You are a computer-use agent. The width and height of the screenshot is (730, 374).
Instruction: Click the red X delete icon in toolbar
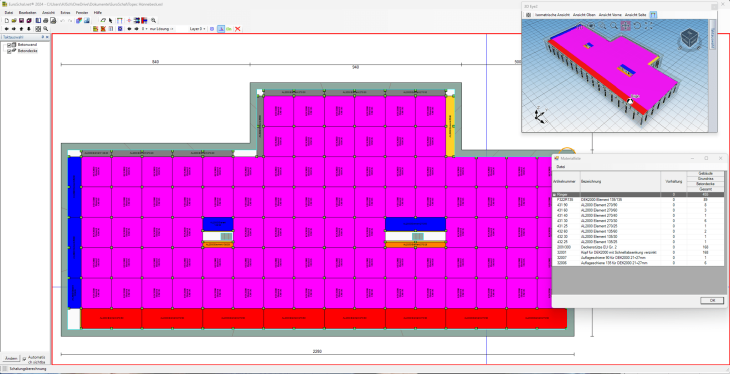pyautogui.click(x=237, y=29)
